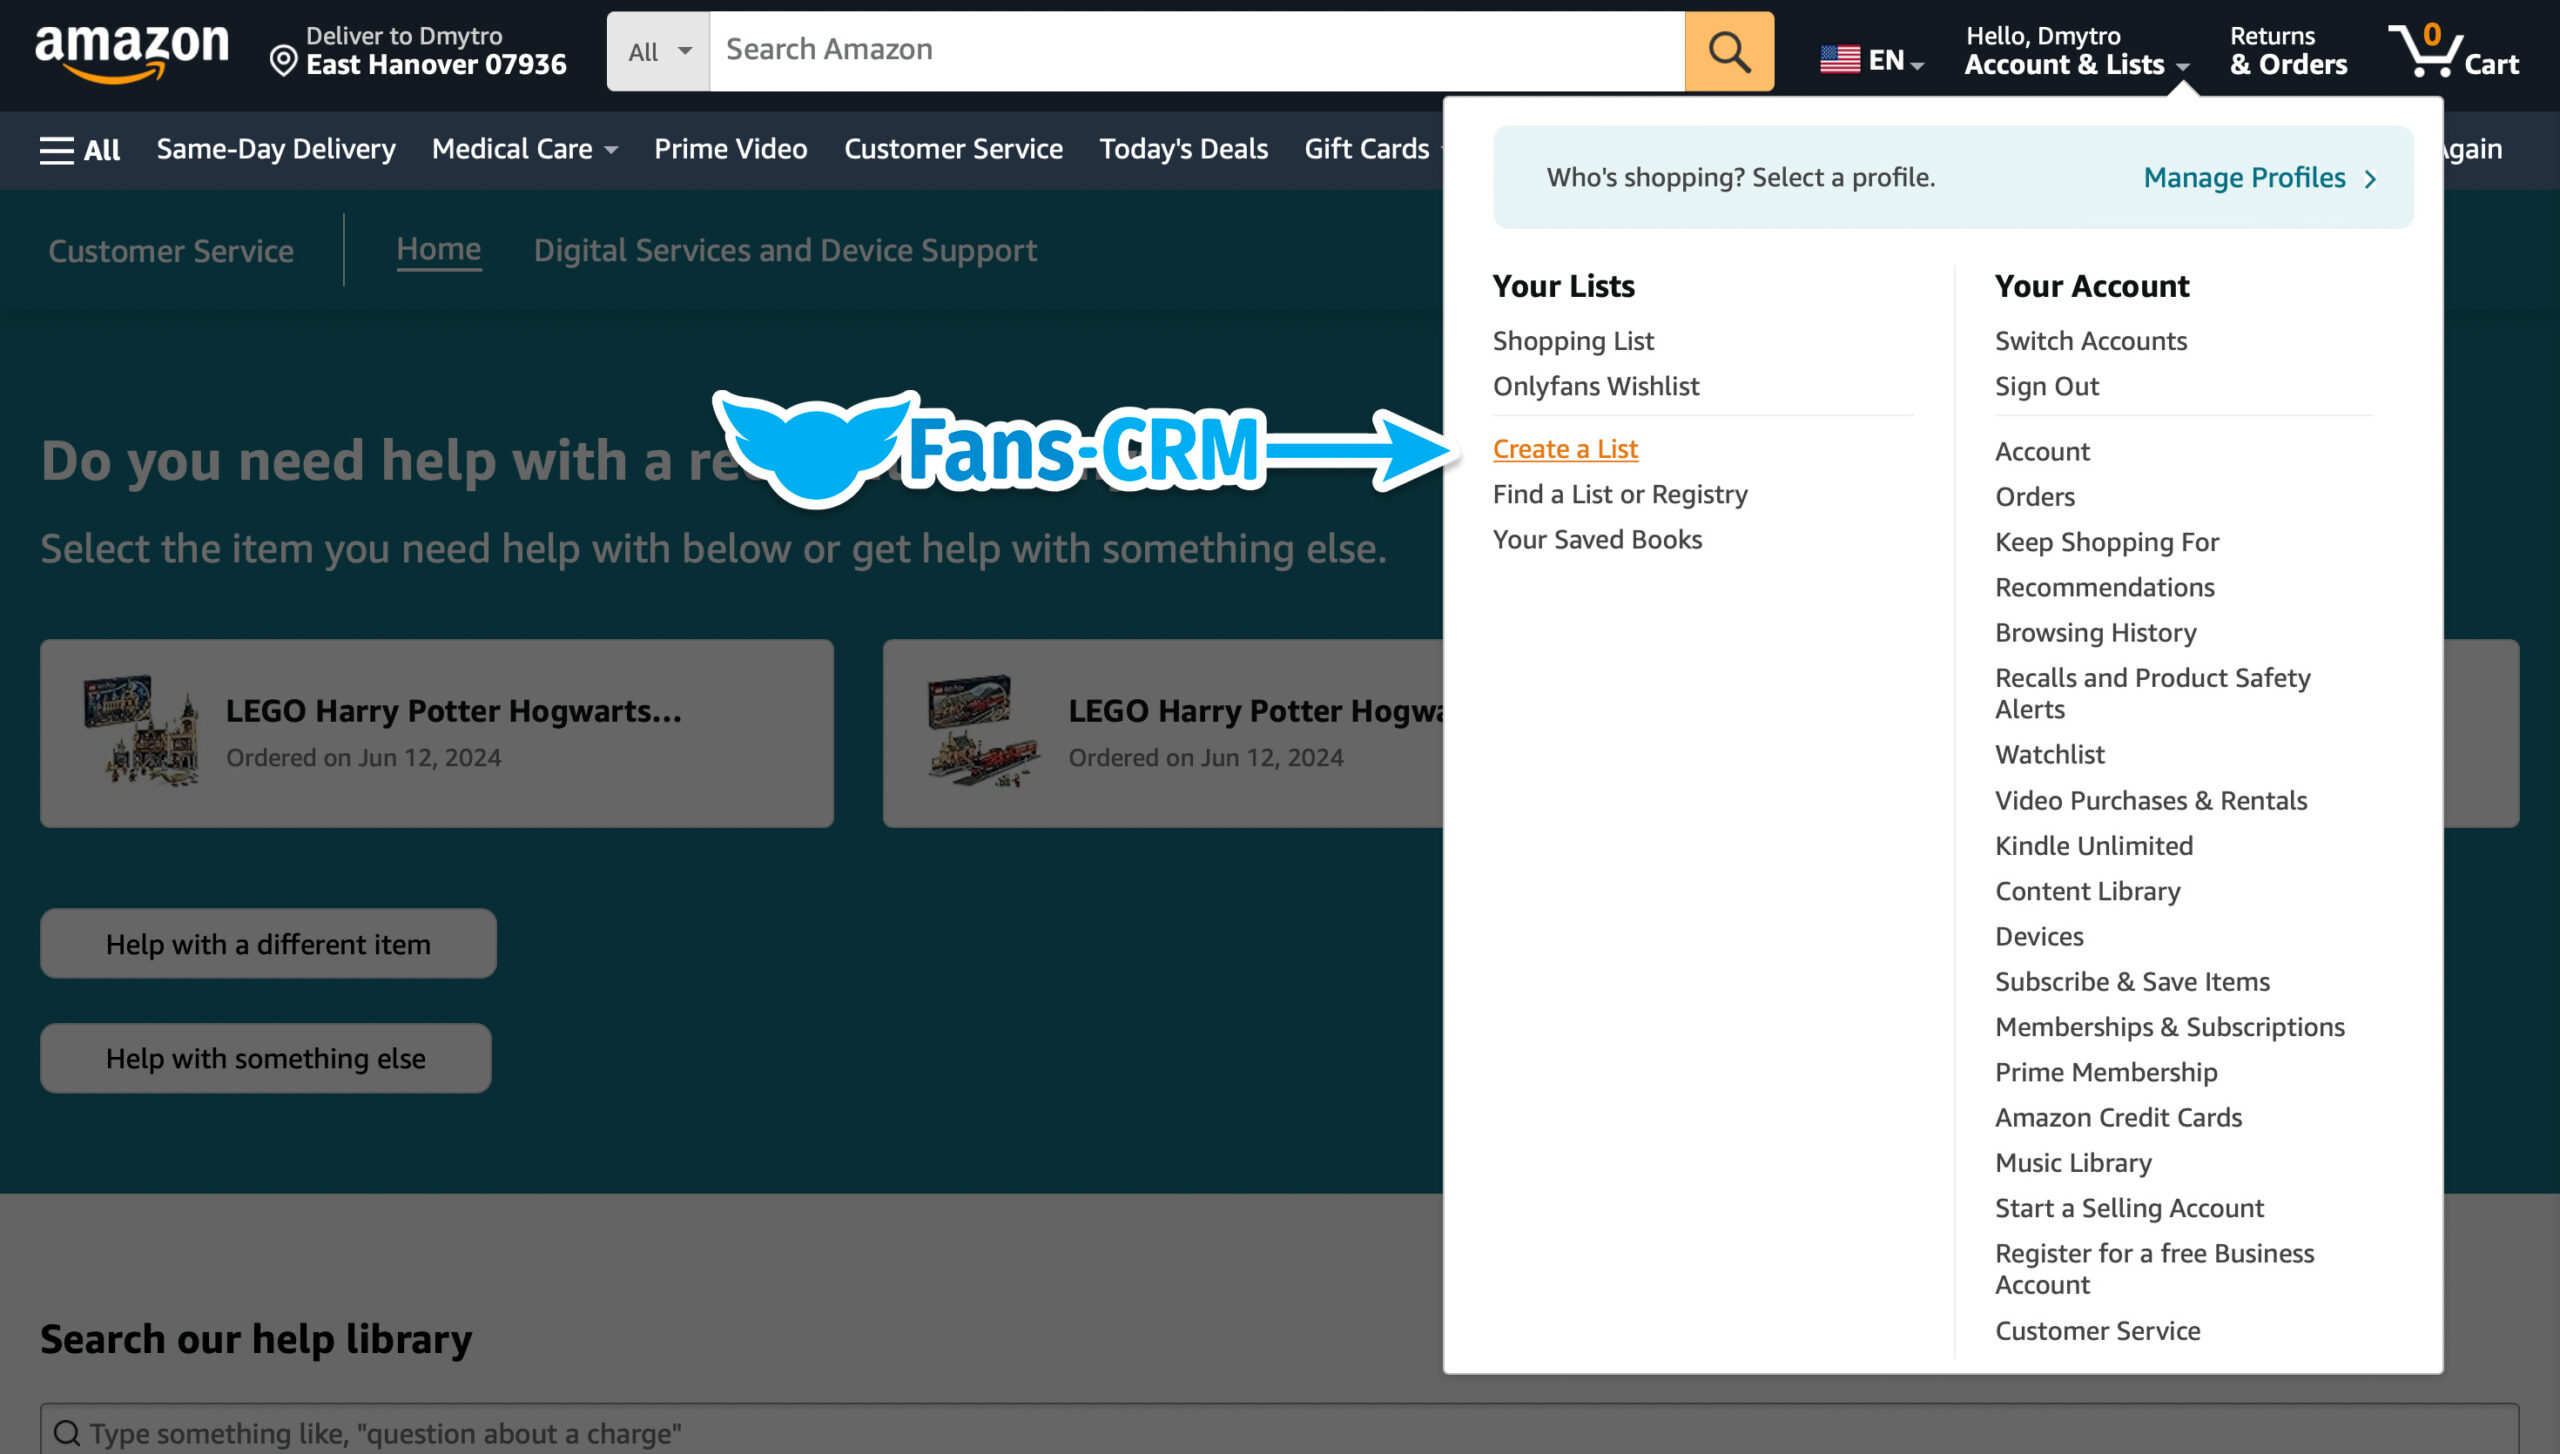Open Orders link in menu

point(2034,496)
